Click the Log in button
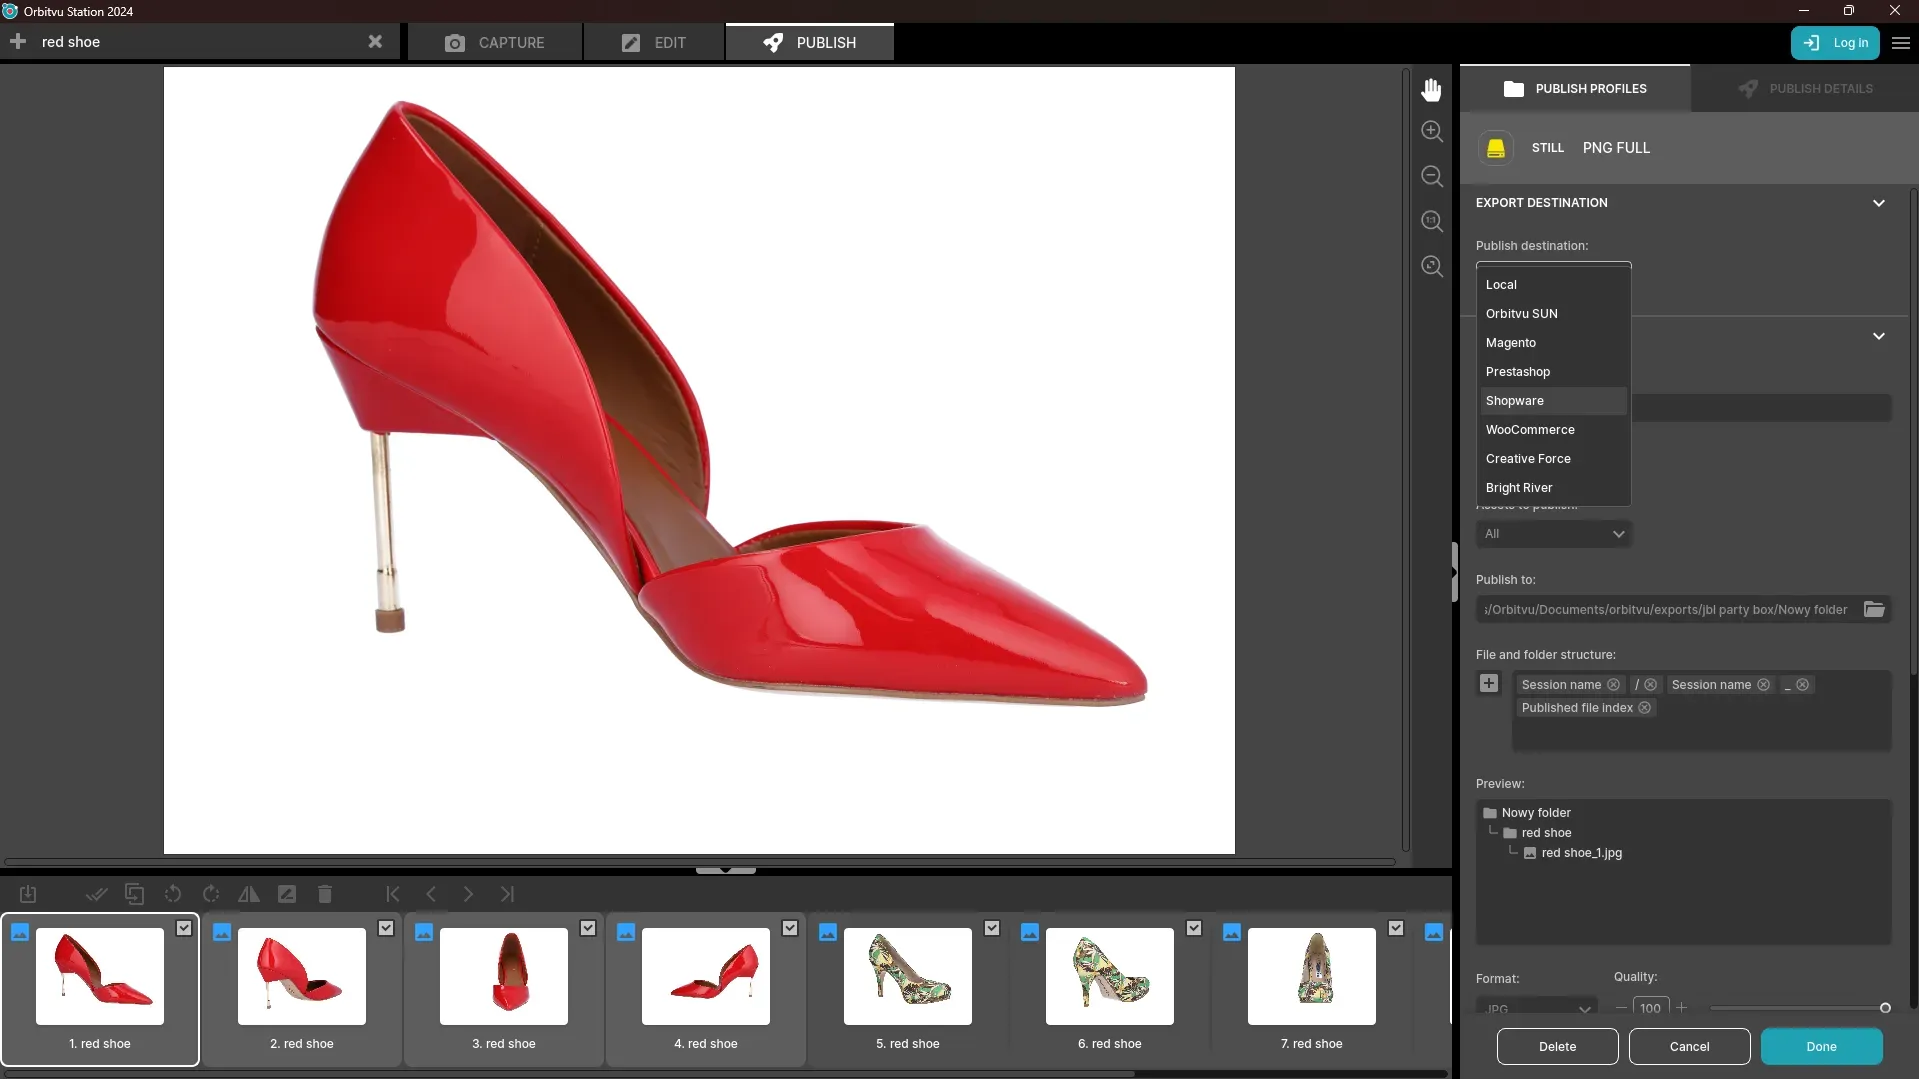This screenshot has width=1919, height=1079. [1836, 43]
